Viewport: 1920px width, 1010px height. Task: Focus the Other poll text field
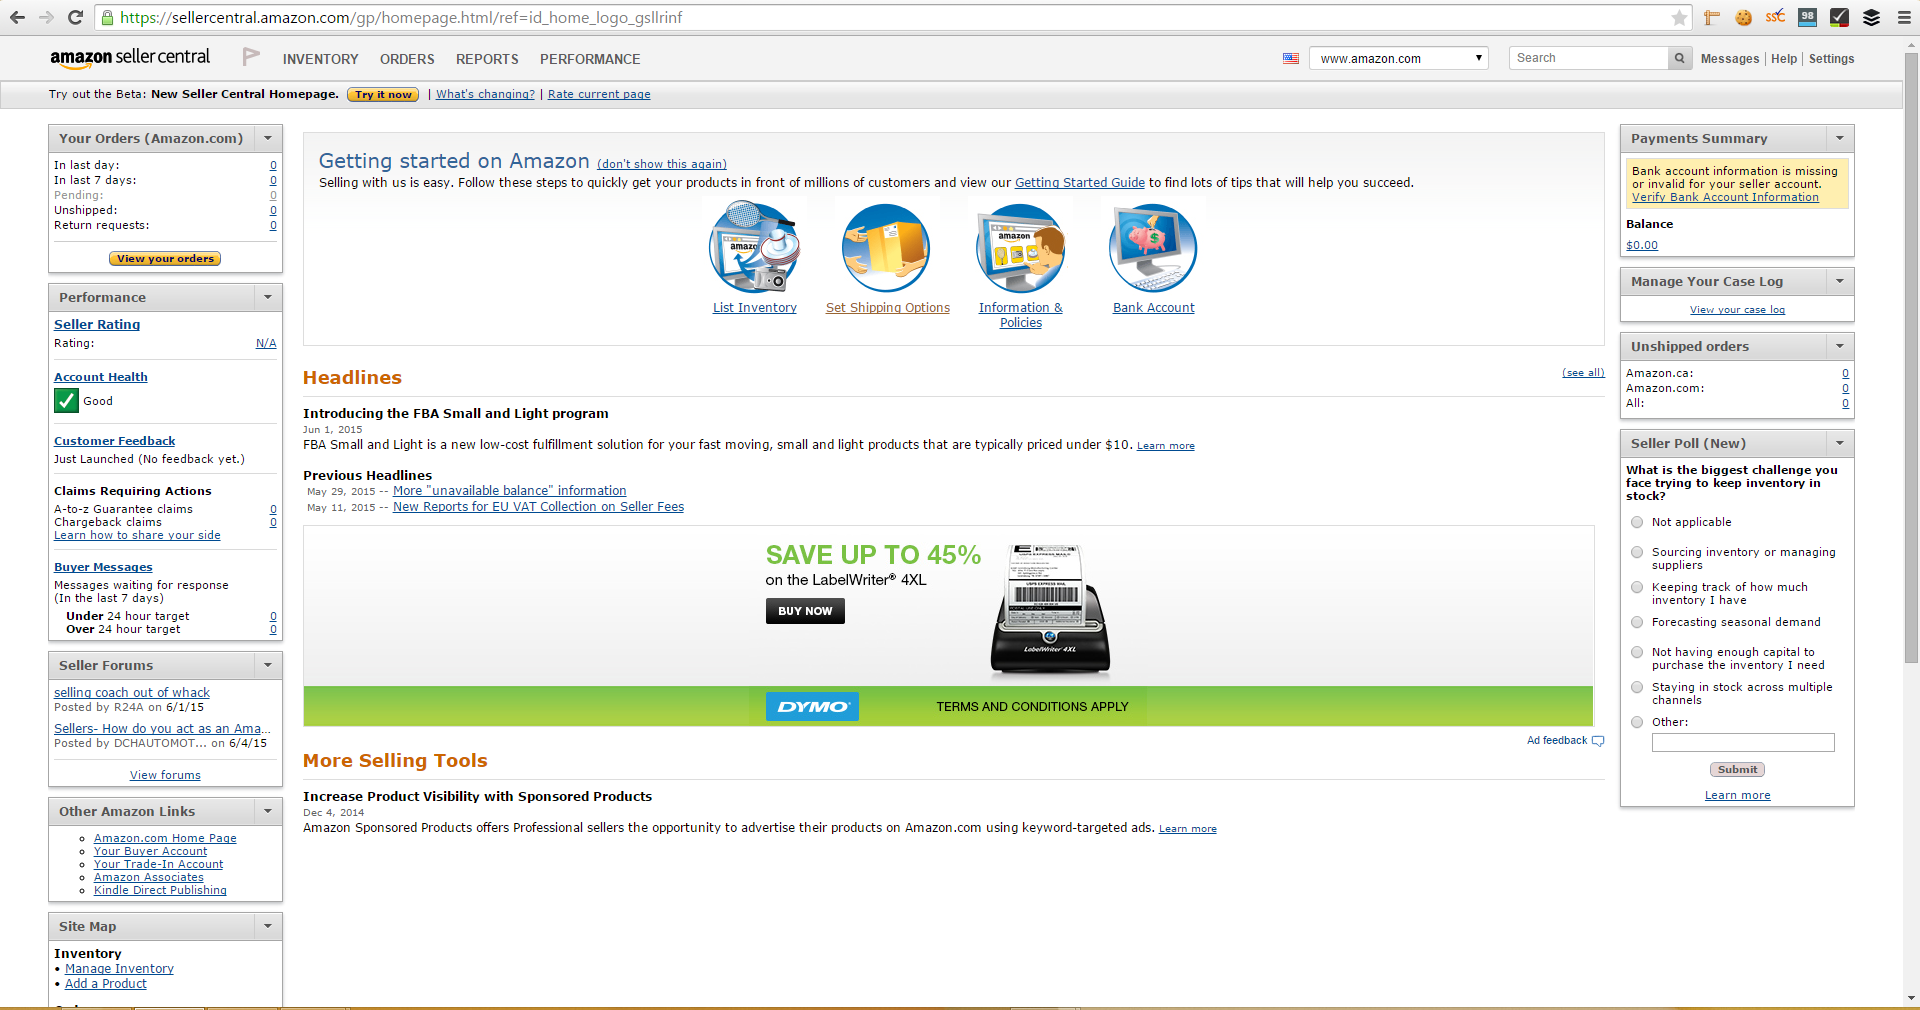[x=1743, y=743]
